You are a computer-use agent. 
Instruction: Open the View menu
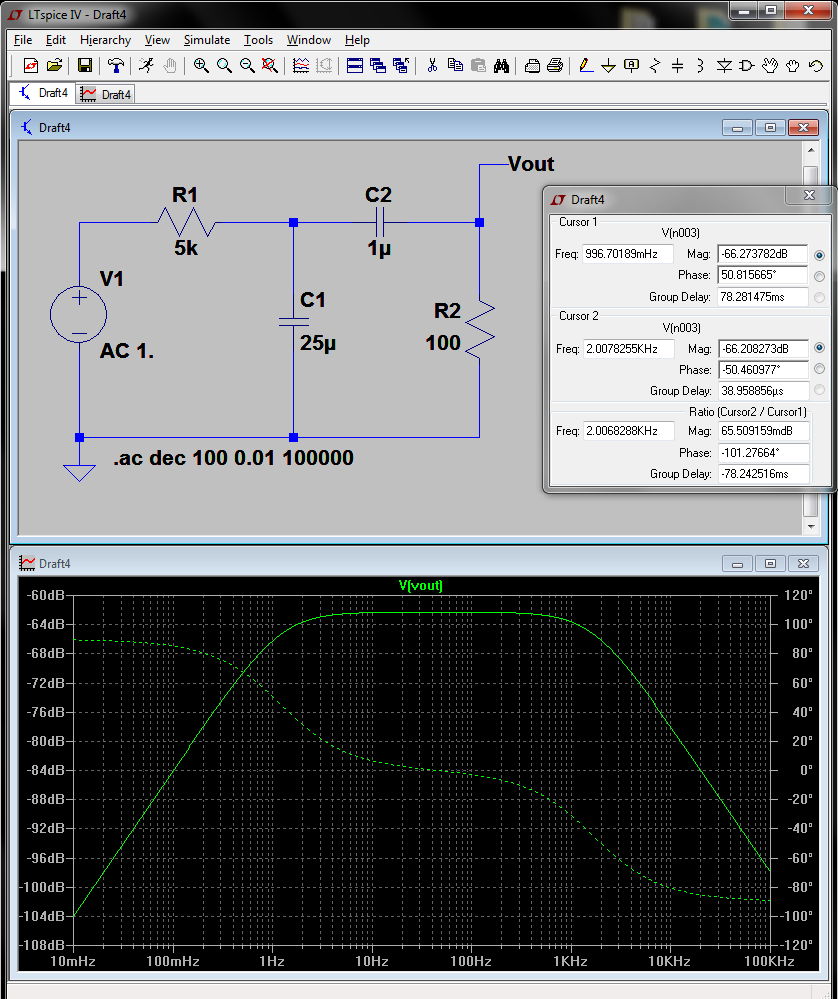tap(157, 40)
